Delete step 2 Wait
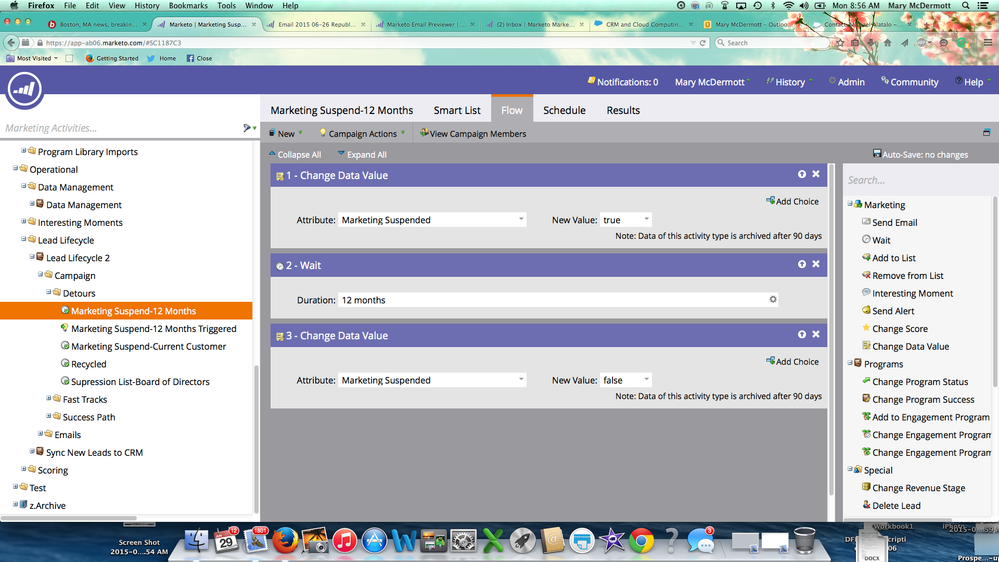 click(x=816, y=264)
